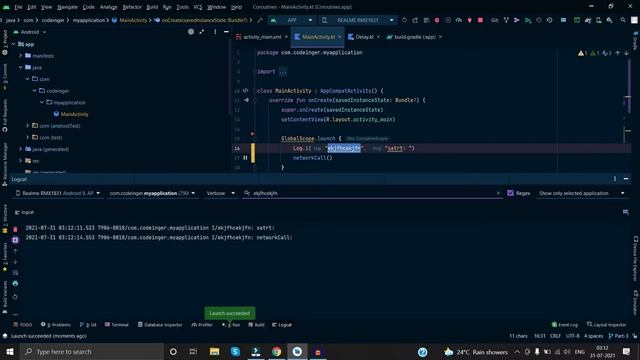The height and width of the screenshot is (360, 640).
Task: Open the Profiler tool window button
Action: tap(202, 325)
